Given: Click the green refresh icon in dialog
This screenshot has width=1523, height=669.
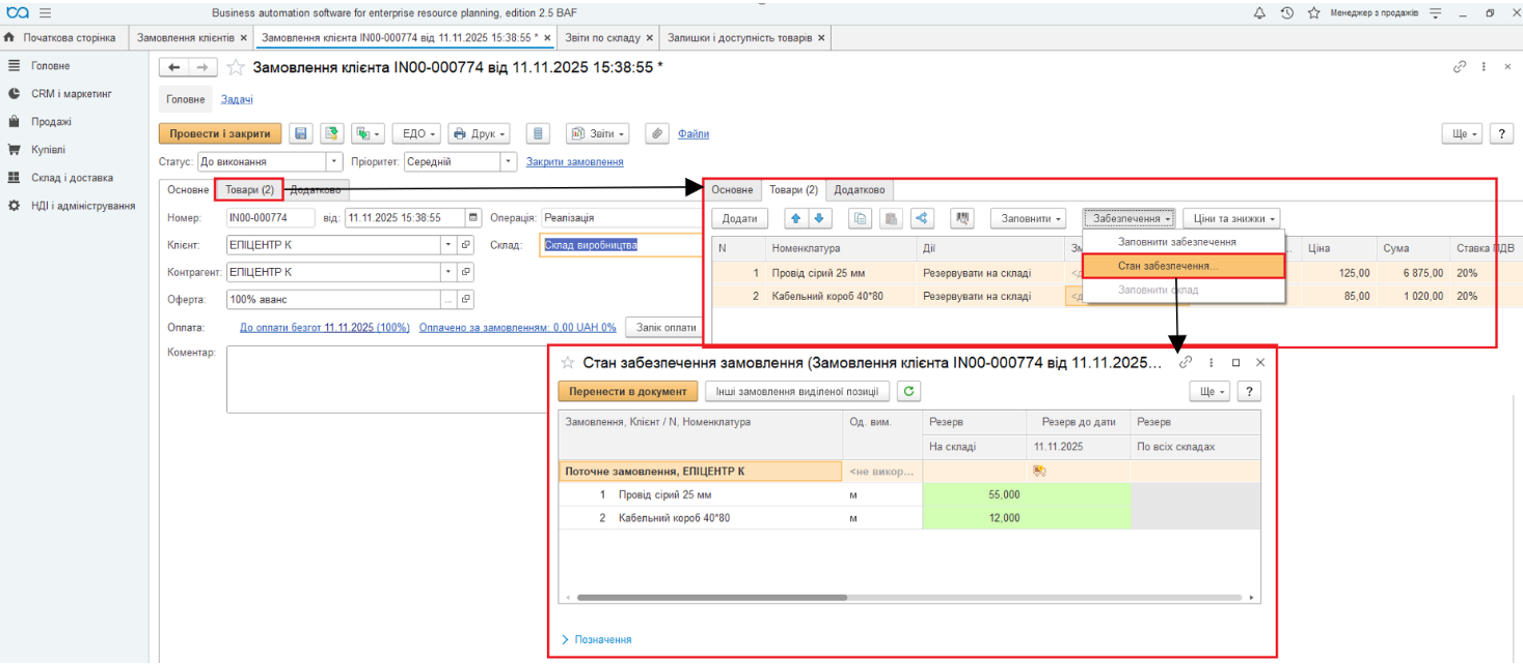Looking at the screenshot, I should 908,391.
